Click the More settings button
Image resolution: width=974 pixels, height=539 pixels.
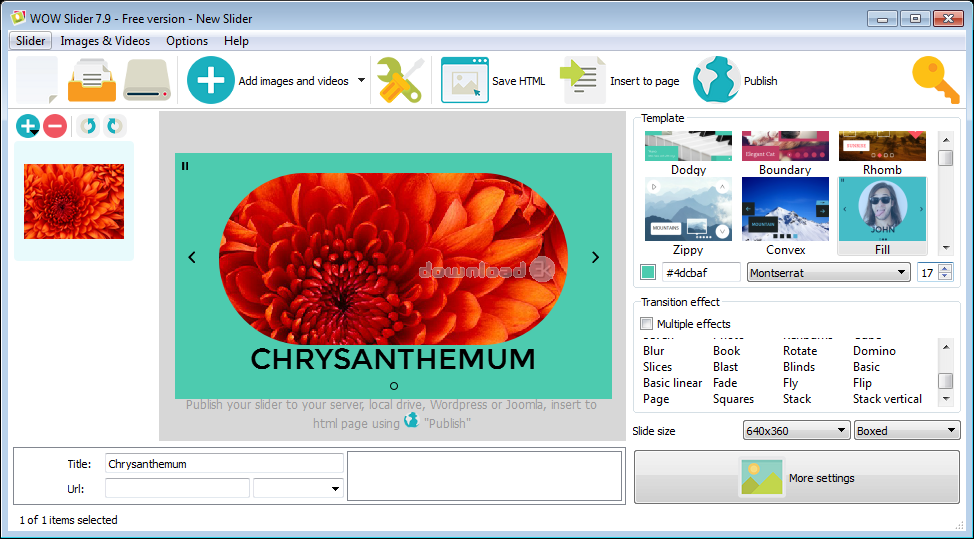(796, 478)
